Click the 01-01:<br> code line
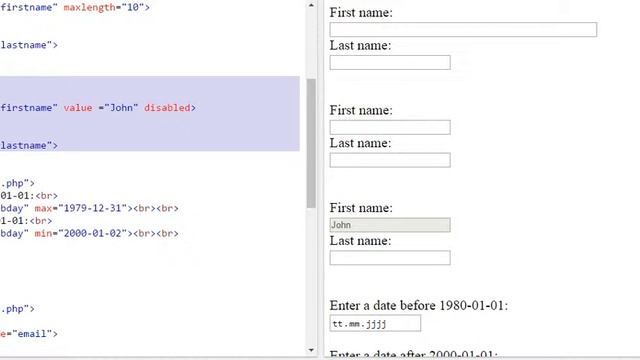The height and width of the screenshot is (360, 640). click(29, 196)
